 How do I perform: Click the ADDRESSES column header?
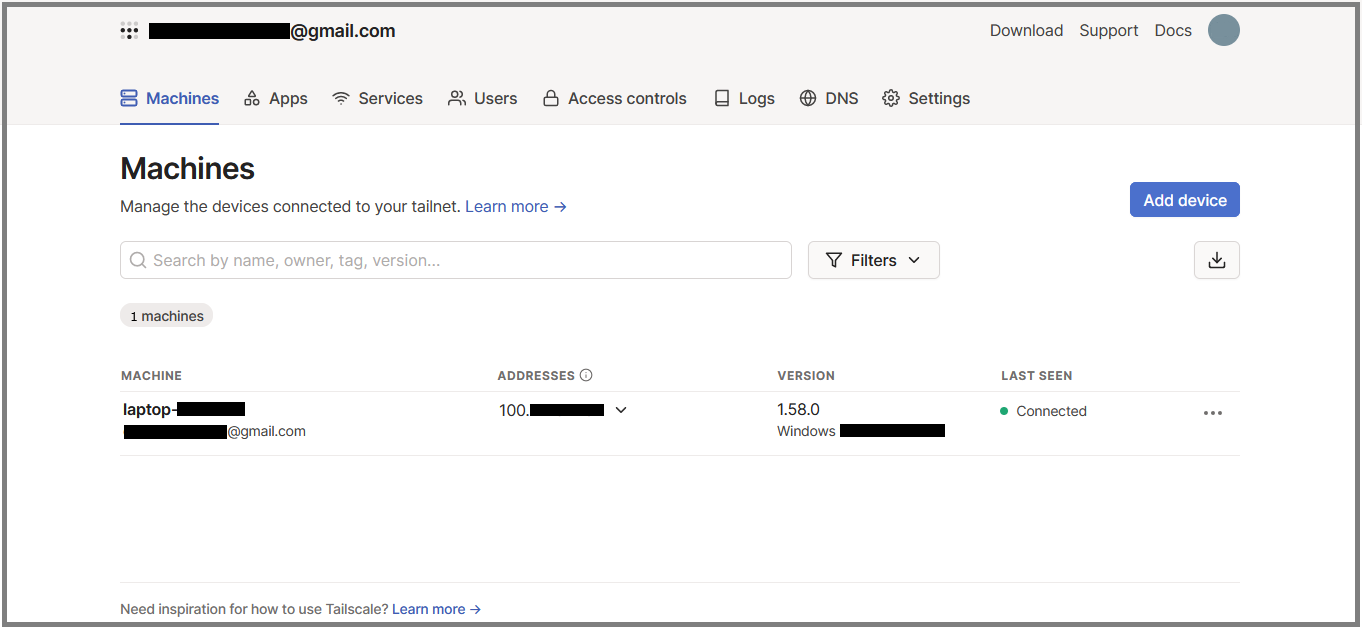[x=536, y=376]
